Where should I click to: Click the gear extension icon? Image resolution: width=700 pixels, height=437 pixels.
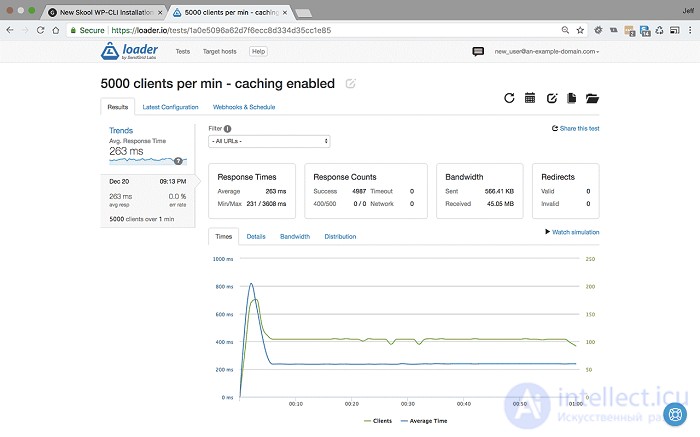(598, 30)
